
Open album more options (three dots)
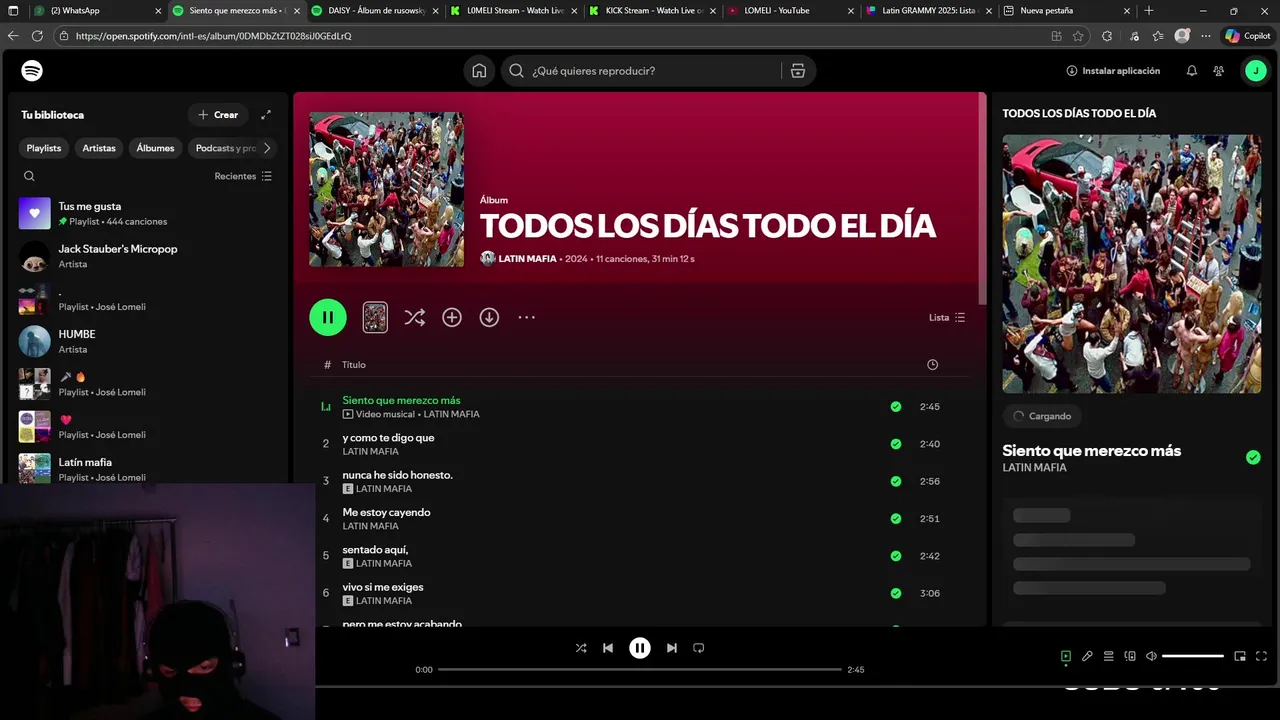(527, 317)
